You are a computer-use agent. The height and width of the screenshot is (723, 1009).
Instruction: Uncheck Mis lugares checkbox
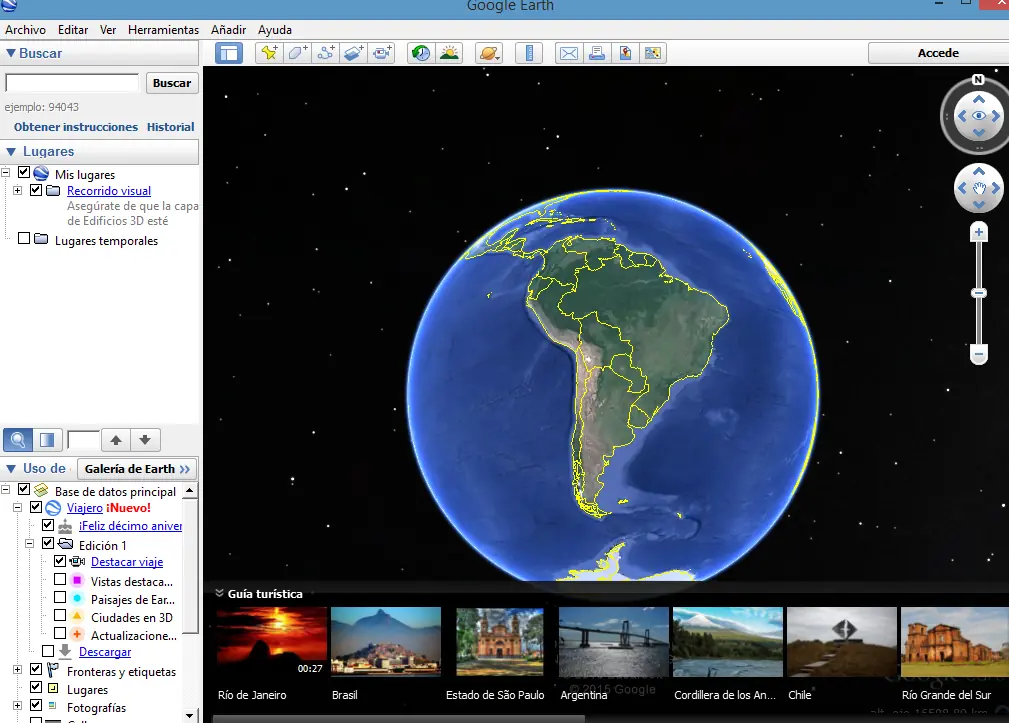[x=24, y=172]
